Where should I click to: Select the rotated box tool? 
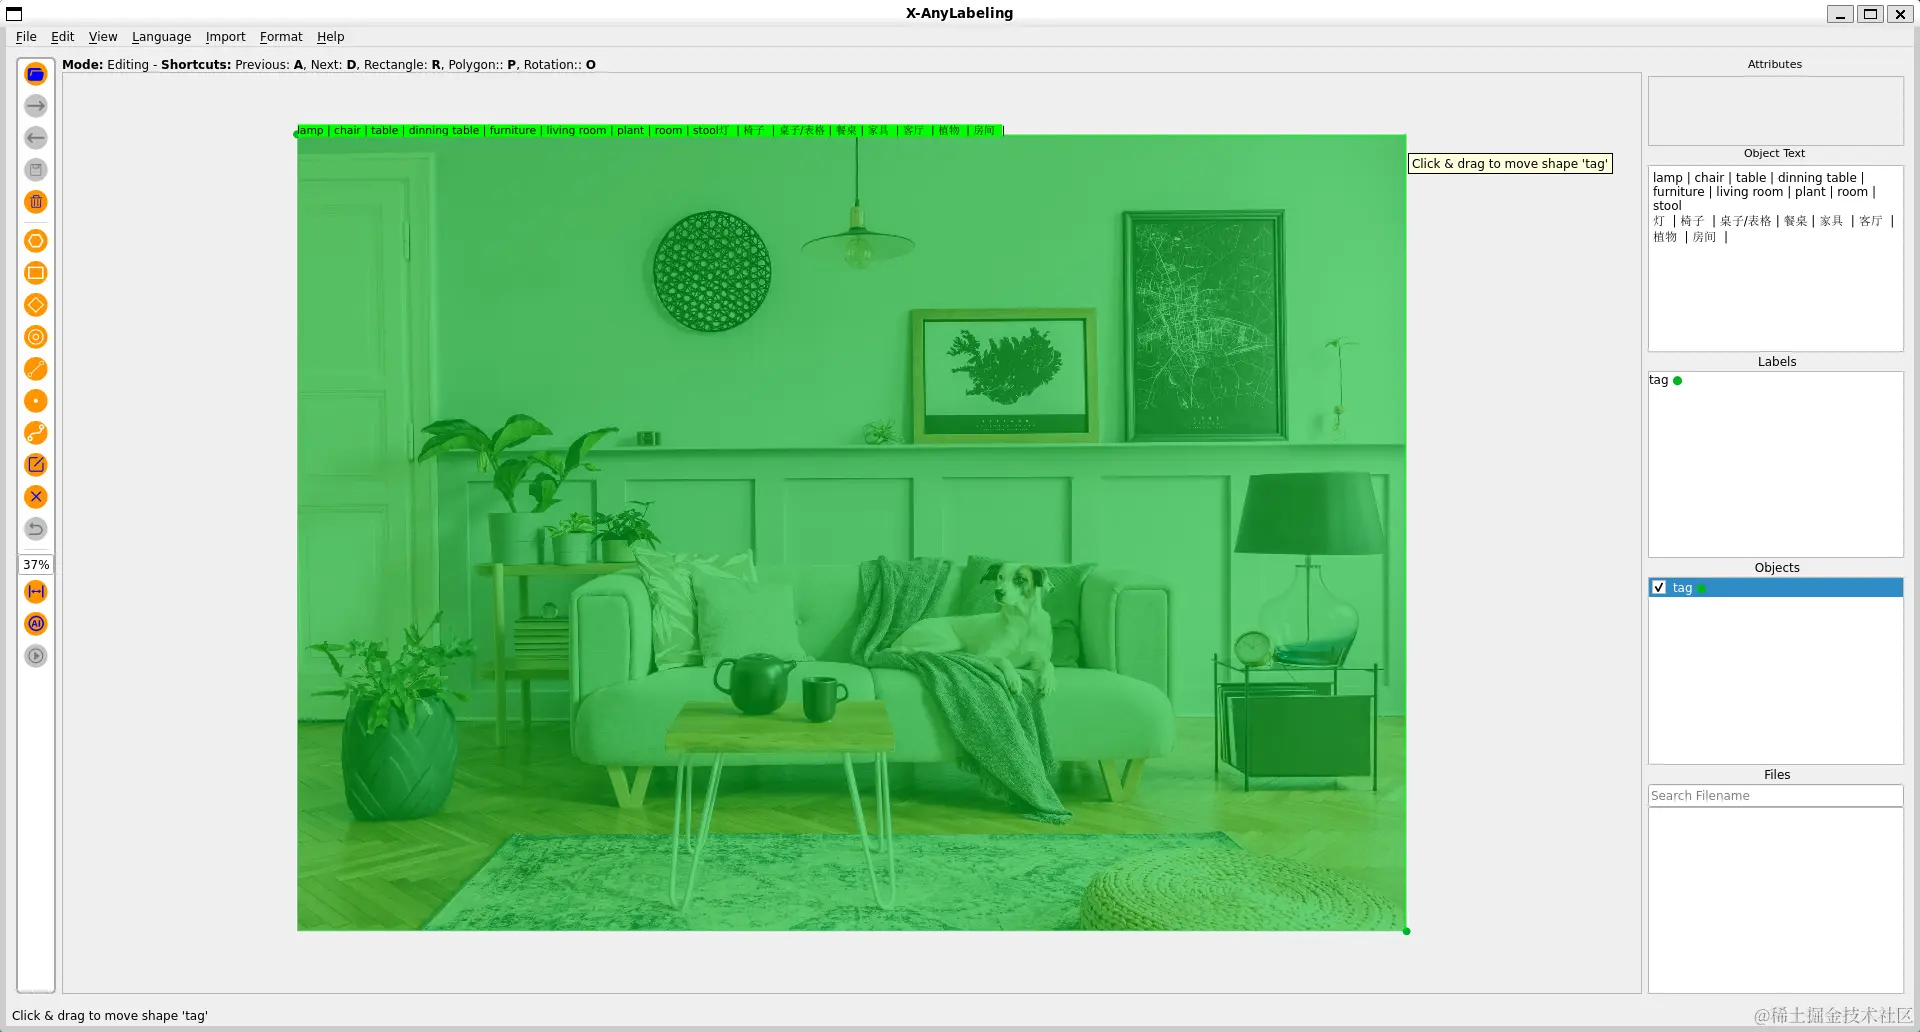(36, 305)
